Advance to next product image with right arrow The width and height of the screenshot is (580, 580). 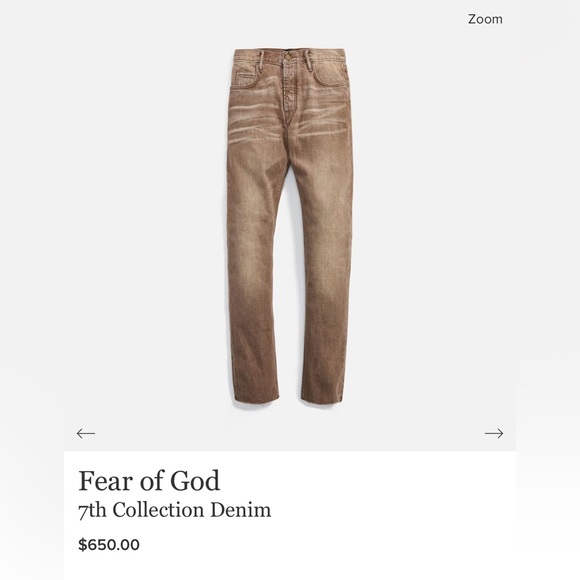click(494, 433)
